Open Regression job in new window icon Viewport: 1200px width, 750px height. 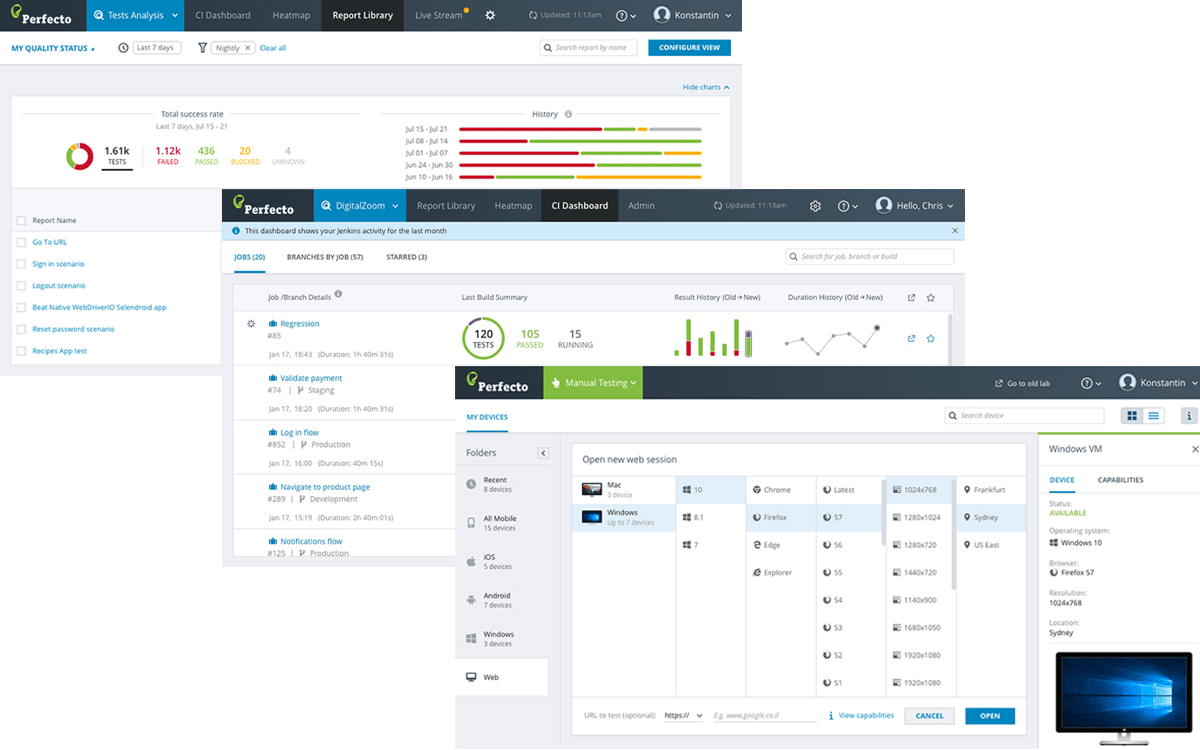(x=911, y=339)
